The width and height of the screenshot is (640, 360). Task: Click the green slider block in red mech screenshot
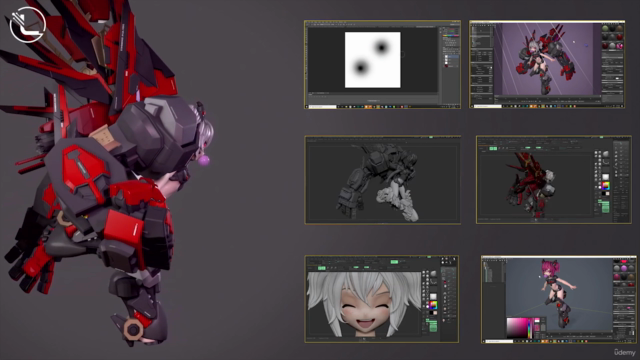[606, 209]
